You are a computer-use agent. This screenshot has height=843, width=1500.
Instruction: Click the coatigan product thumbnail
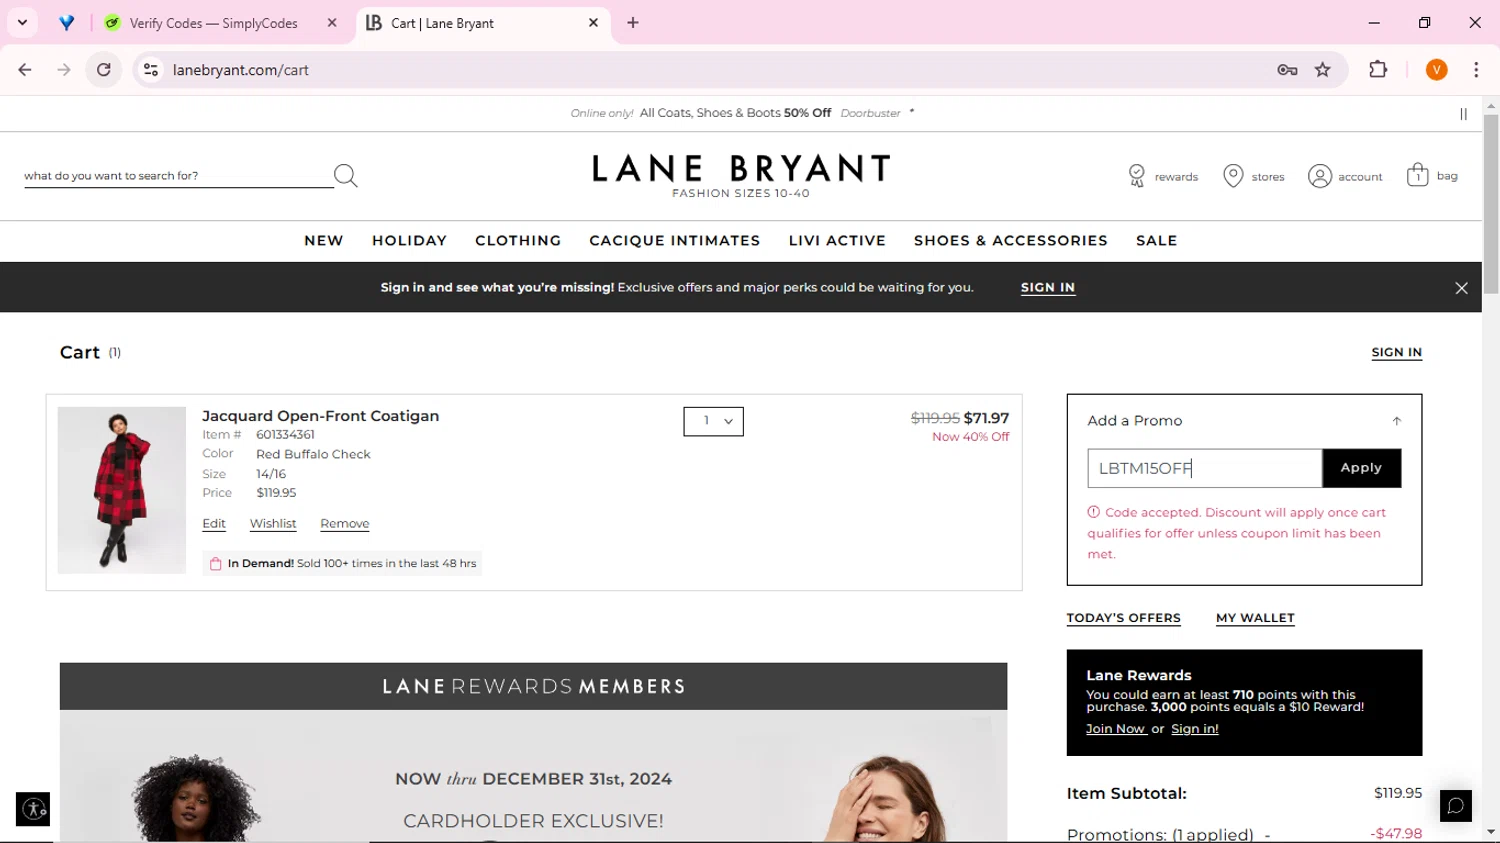[x=122, y=490]
